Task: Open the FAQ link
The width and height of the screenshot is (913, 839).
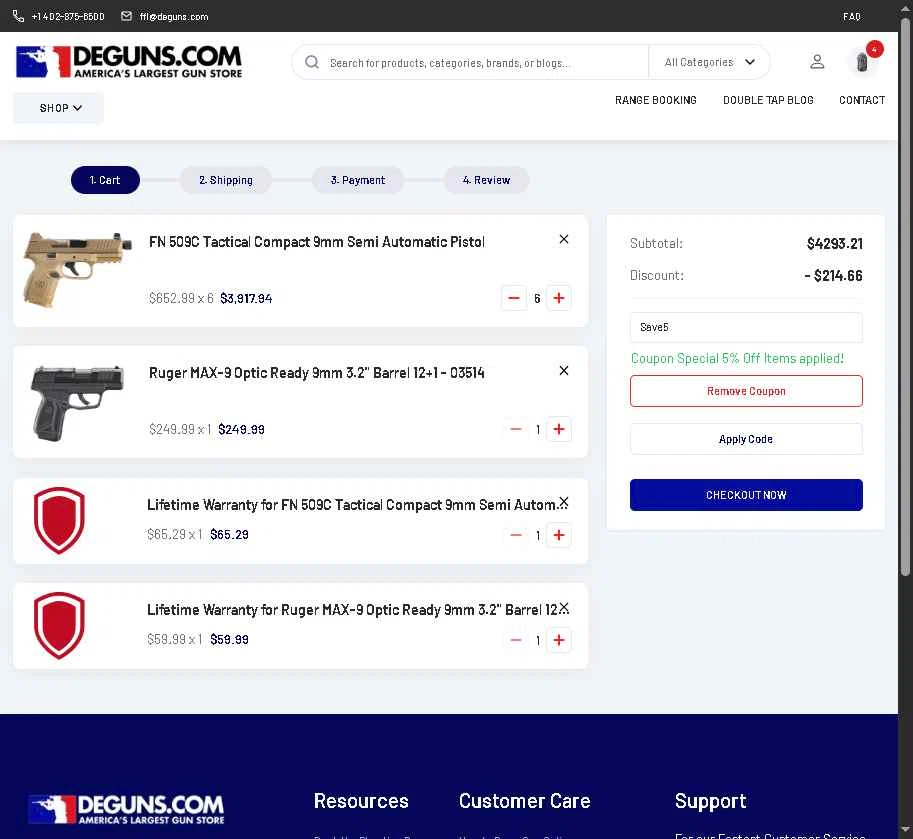Action: 851,17
